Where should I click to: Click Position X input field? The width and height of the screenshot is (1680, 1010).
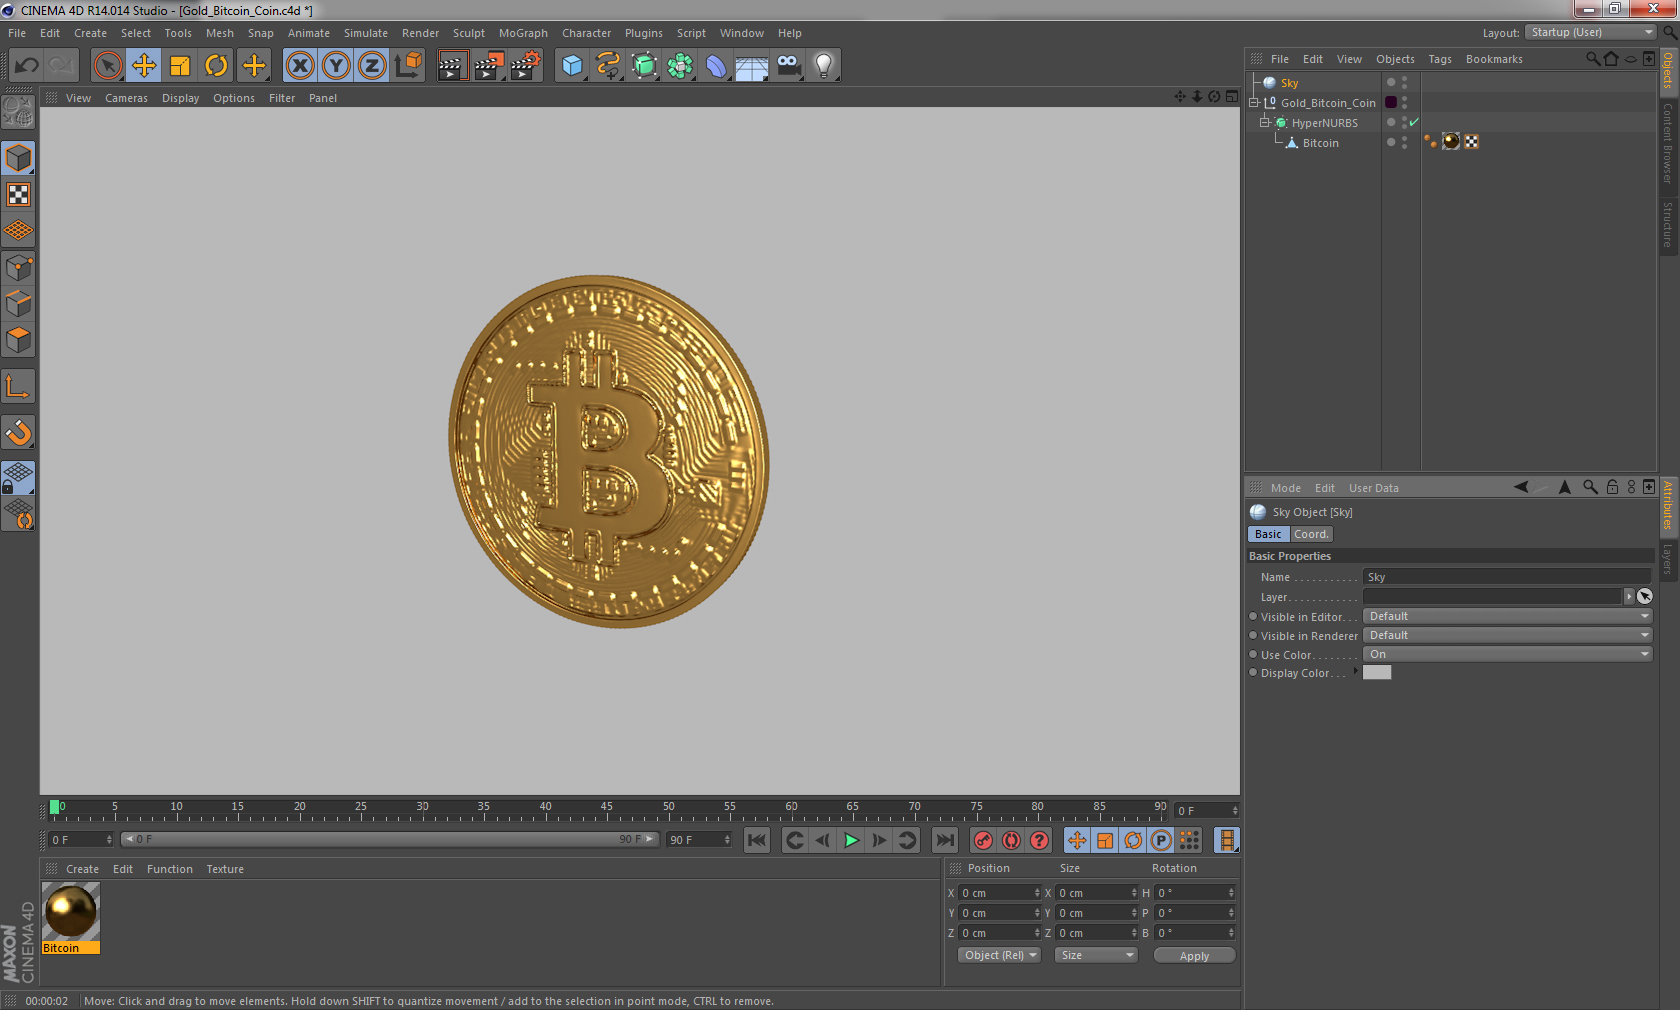tap(999, 893)
